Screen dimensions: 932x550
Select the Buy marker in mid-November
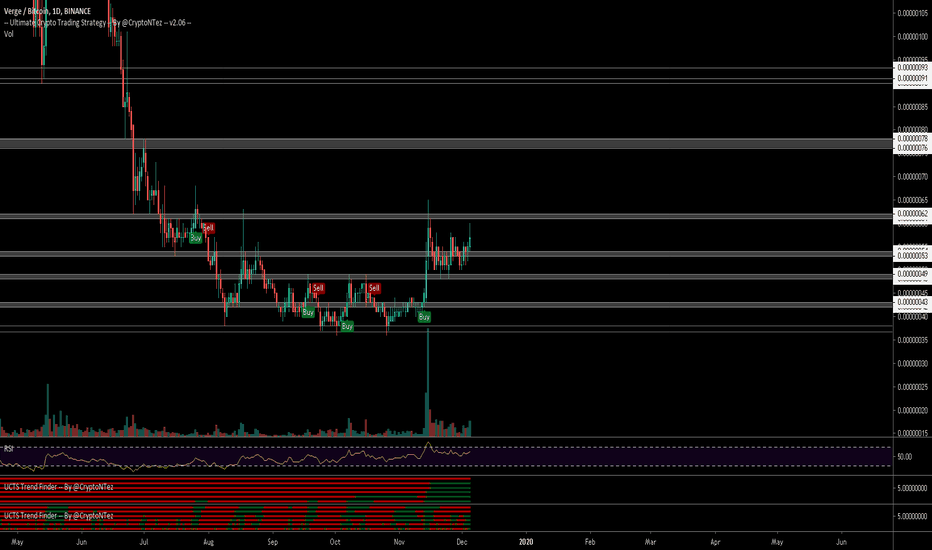pos(424,317)
